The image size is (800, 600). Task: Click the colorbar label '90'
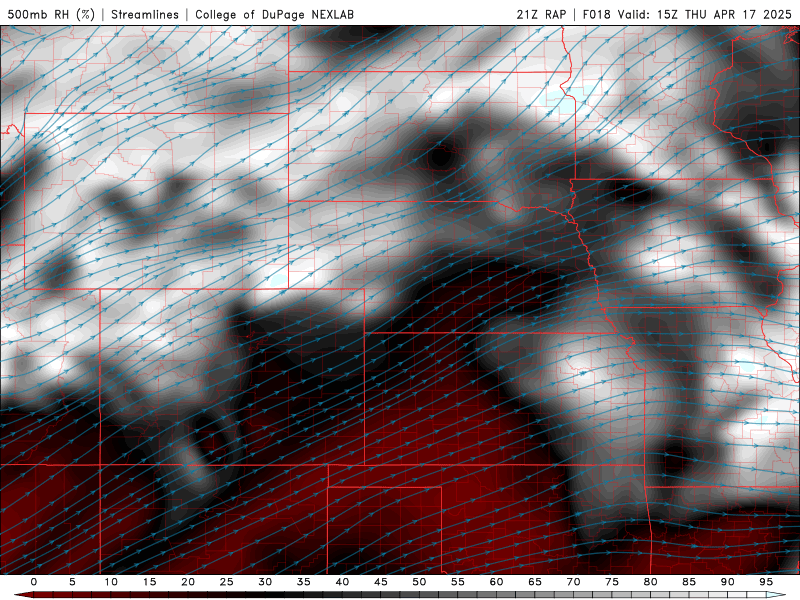click(727, 582)
